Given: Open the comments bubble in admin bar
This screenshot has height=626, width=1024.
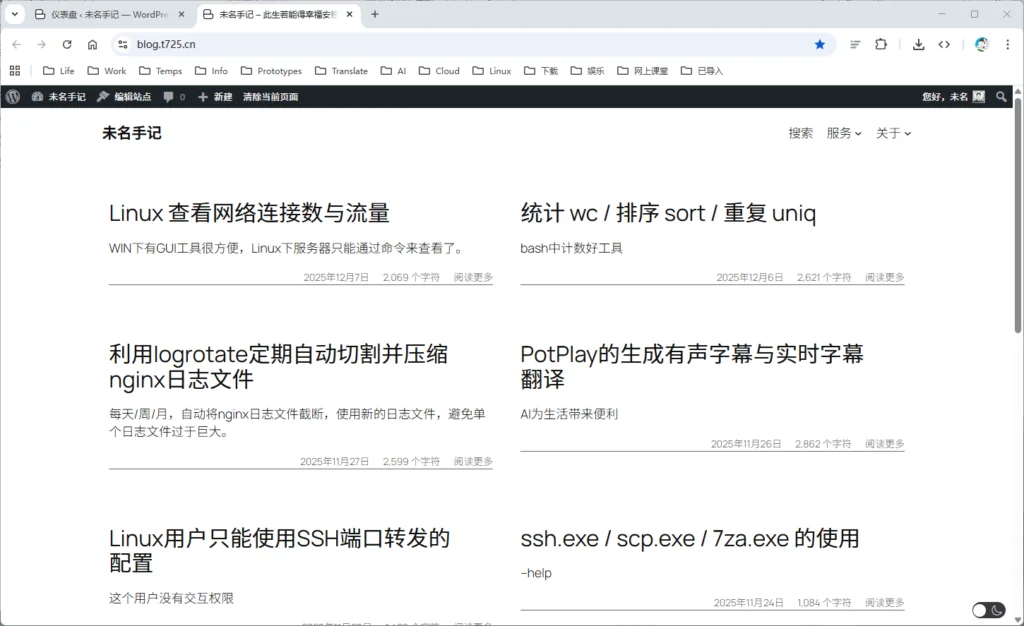Looking at the screenshot, I should click(173, 97).
